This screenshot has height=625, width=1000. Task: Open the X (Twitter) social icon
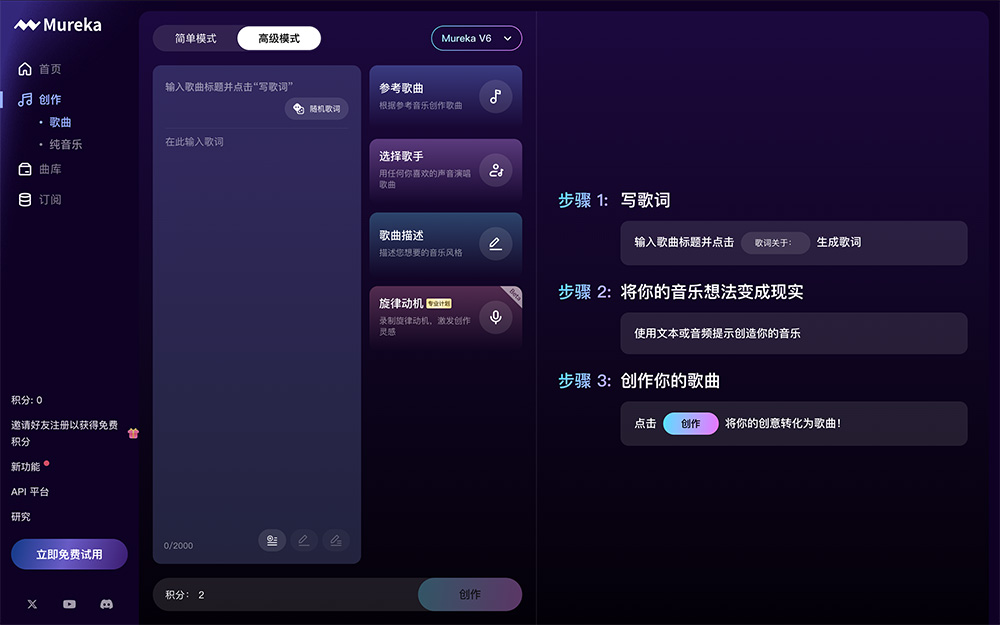(32, 604)
